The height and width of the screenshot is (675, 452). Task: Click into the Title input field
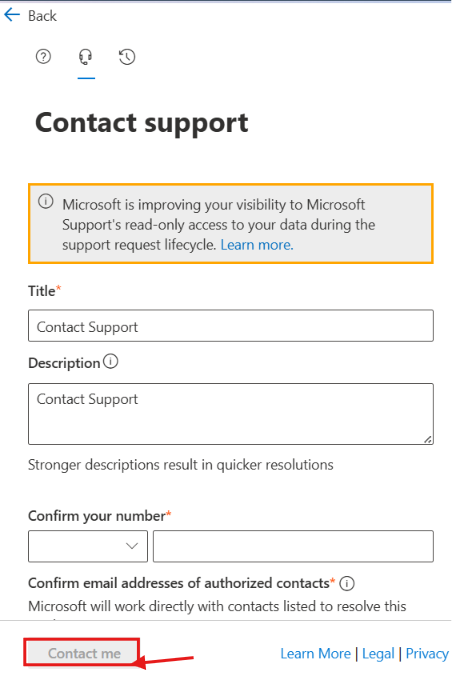[231, 325]
